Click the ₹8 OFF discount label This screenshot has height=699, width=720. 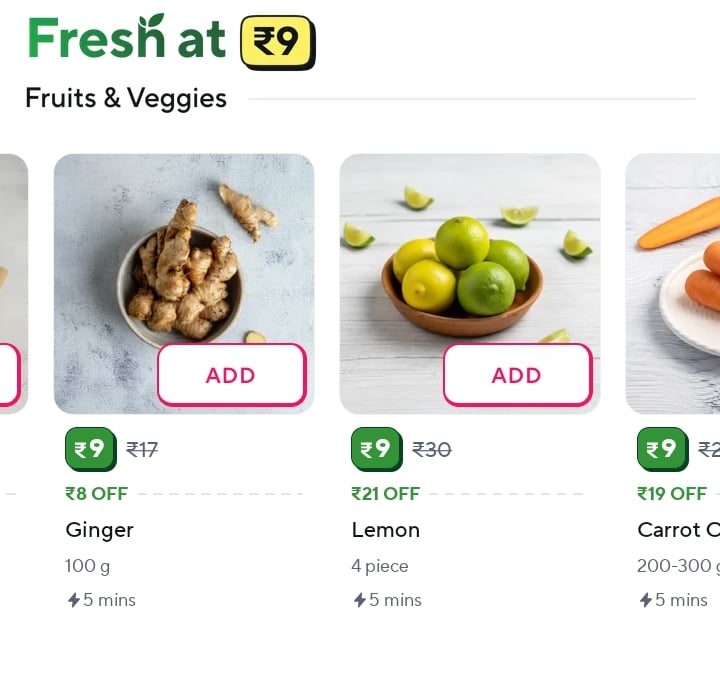click(97, 493)
